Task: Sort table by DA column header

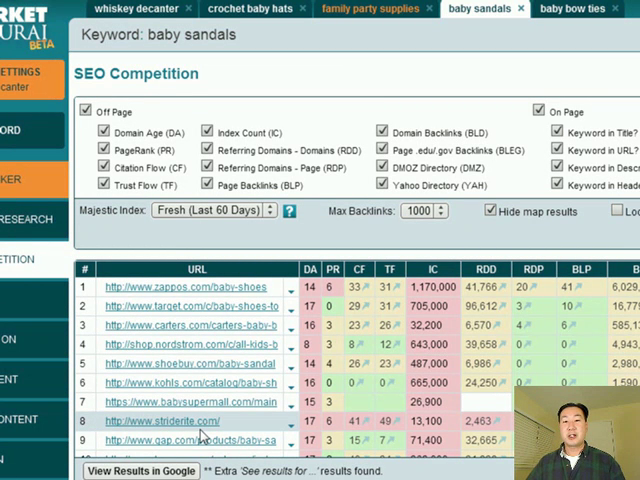Action: tap(310, 269)
